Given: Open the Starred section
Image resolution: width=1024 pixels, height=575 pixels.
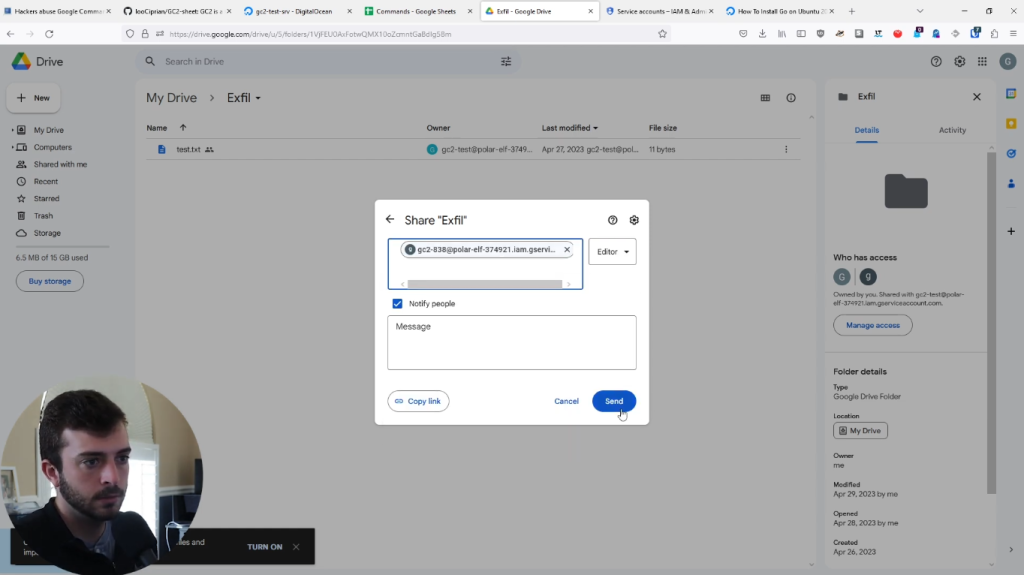Looking at the screenshot, I should [46, 199].
